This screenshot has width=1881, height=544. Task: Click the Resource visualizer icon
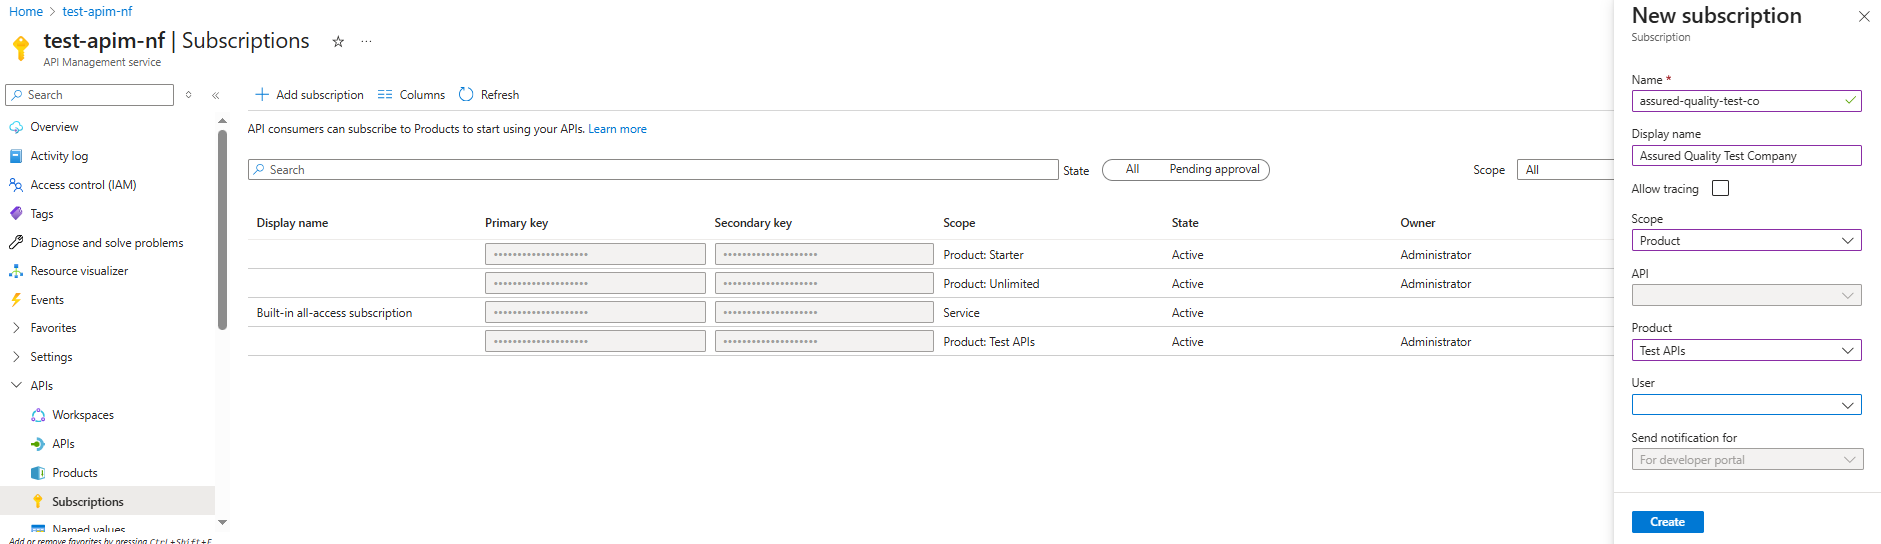pos(16,271)
